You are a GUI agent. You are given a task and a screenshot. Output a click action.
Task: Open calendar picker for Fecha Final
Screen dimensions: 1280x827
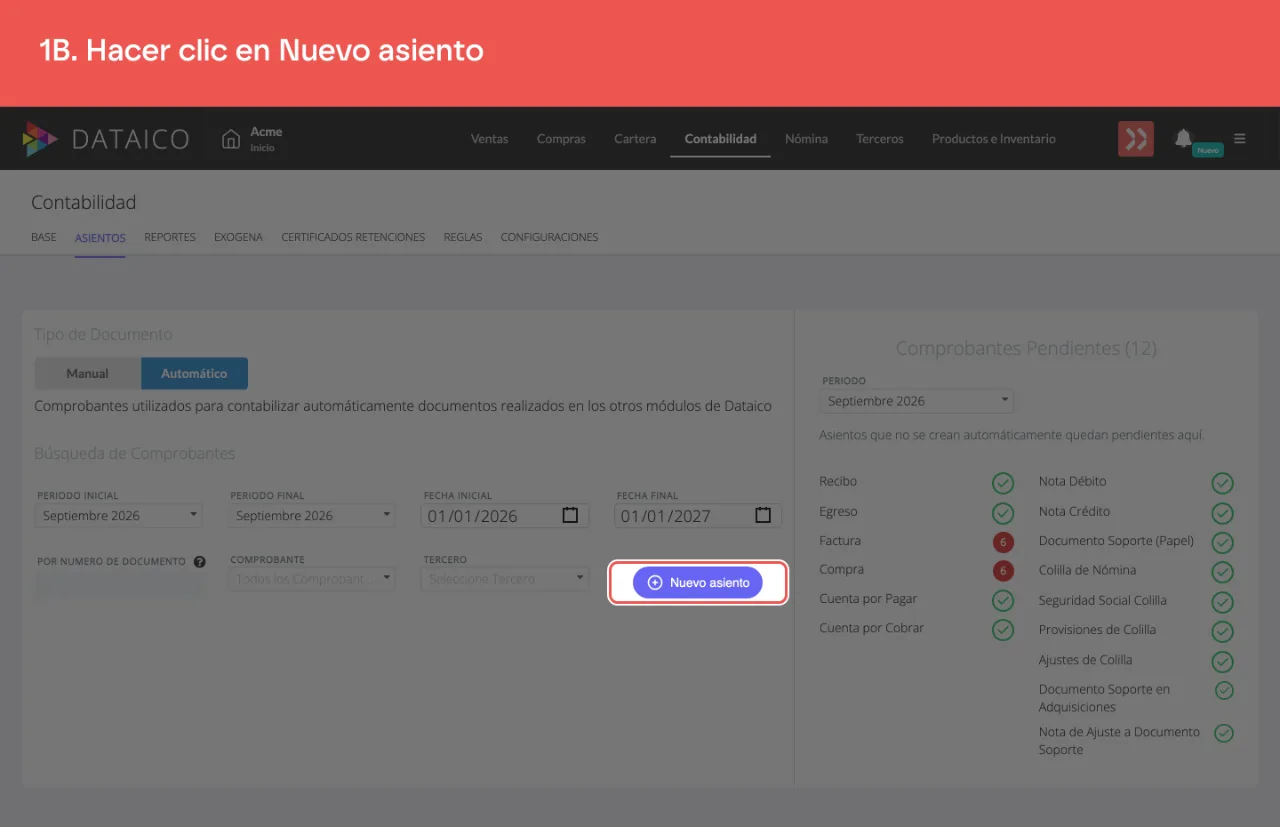(763, 515)
